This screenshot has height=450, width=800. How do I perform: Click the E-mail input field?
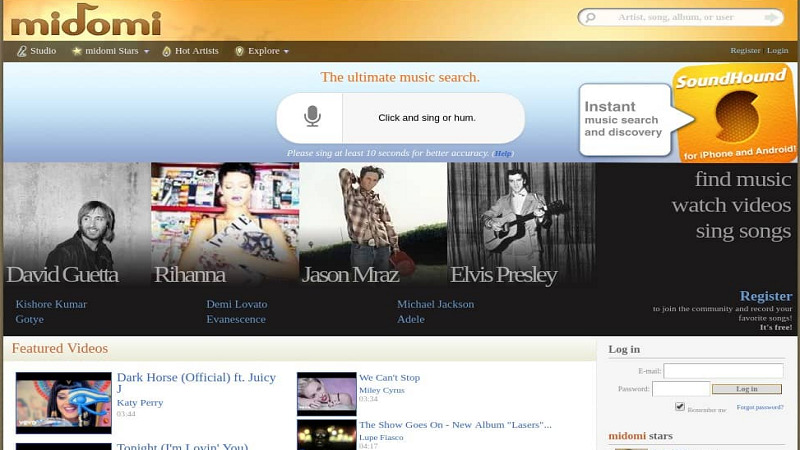pyautogui.click(x=723, y=371)
